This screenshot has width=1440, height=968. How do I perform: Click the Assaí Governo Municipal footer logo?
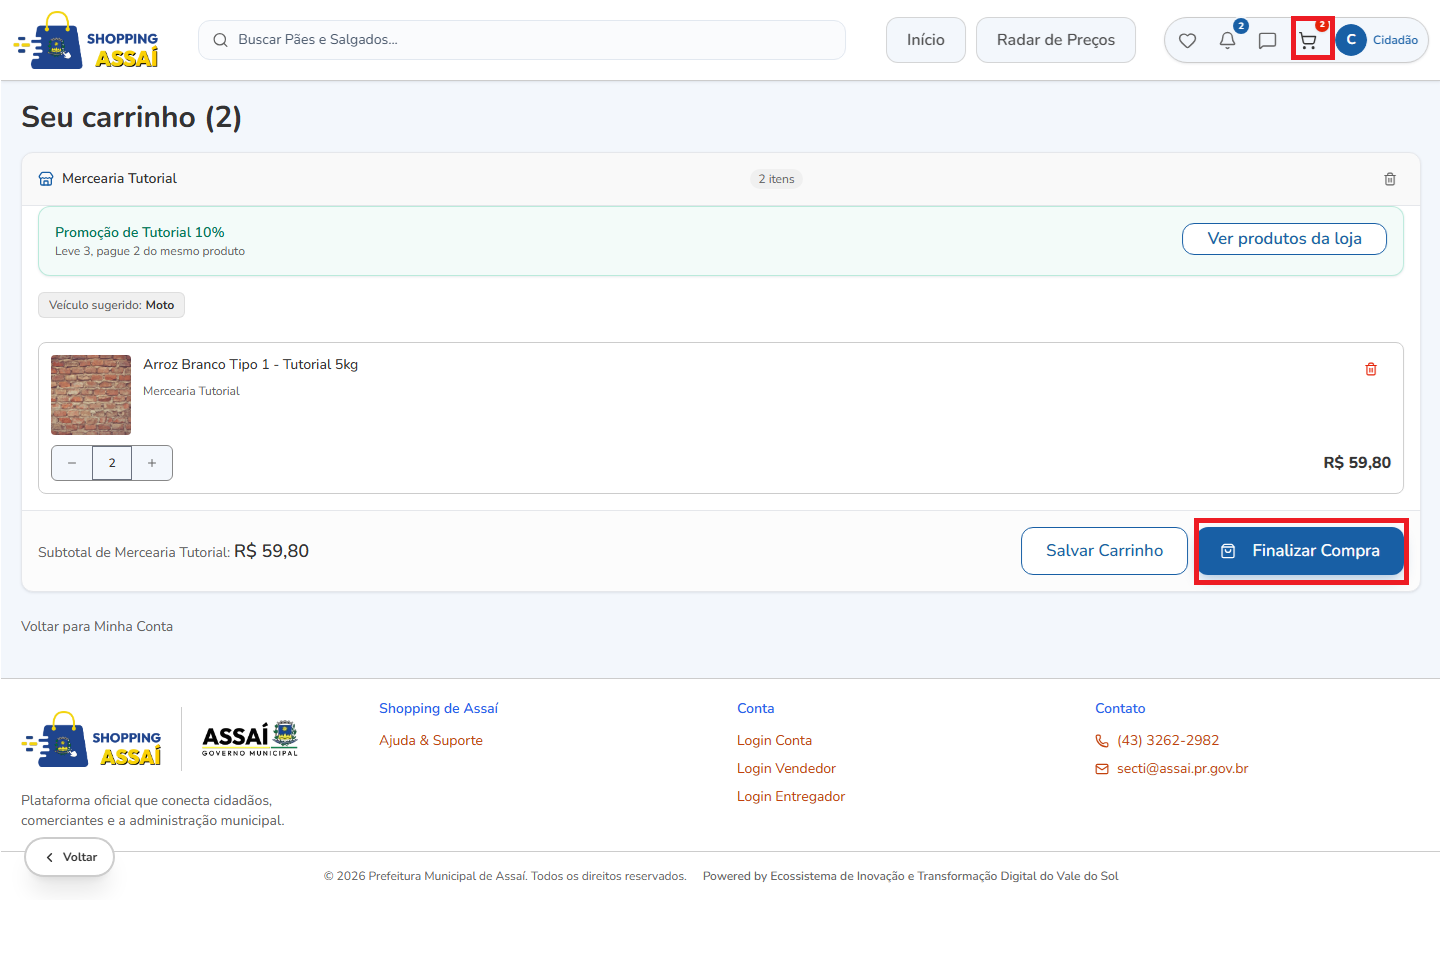point(250,739)
